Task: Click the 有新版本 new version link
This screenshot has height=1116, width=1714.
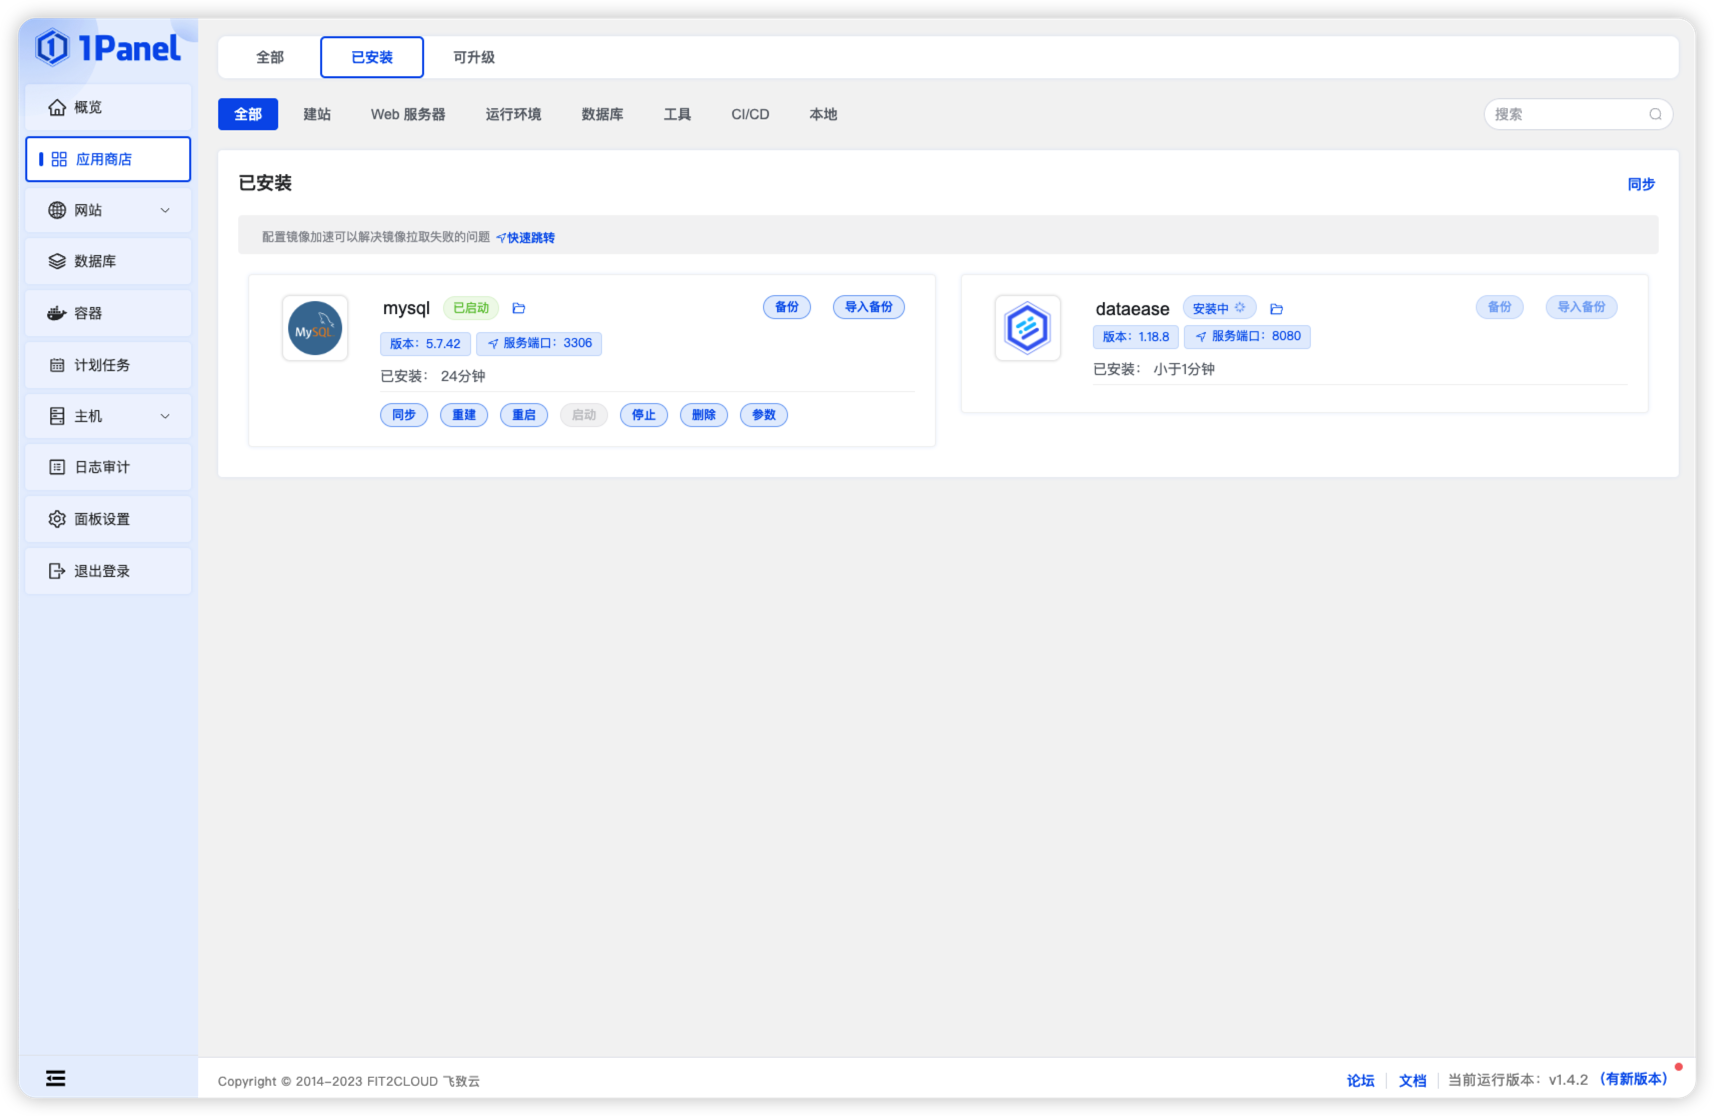Action: coord(1634,1079)
